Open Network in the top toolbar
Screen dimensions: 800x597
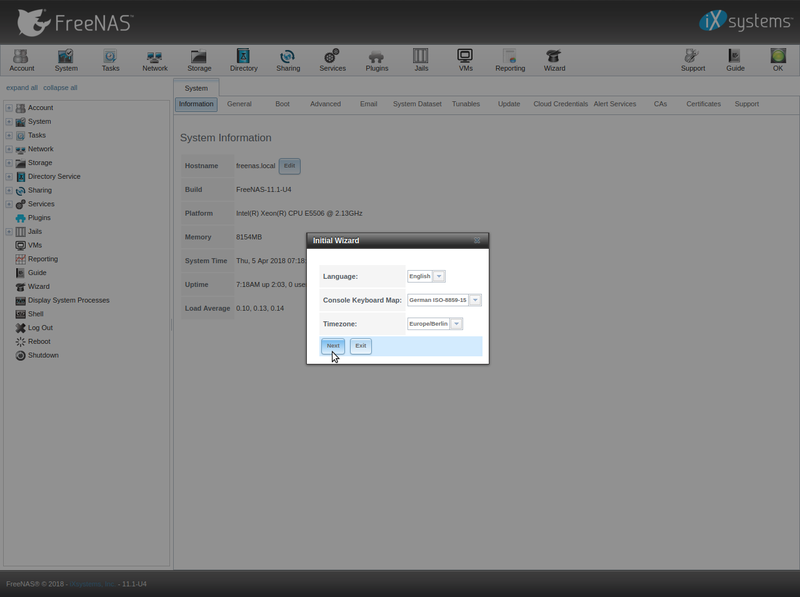tap(155, 60)
